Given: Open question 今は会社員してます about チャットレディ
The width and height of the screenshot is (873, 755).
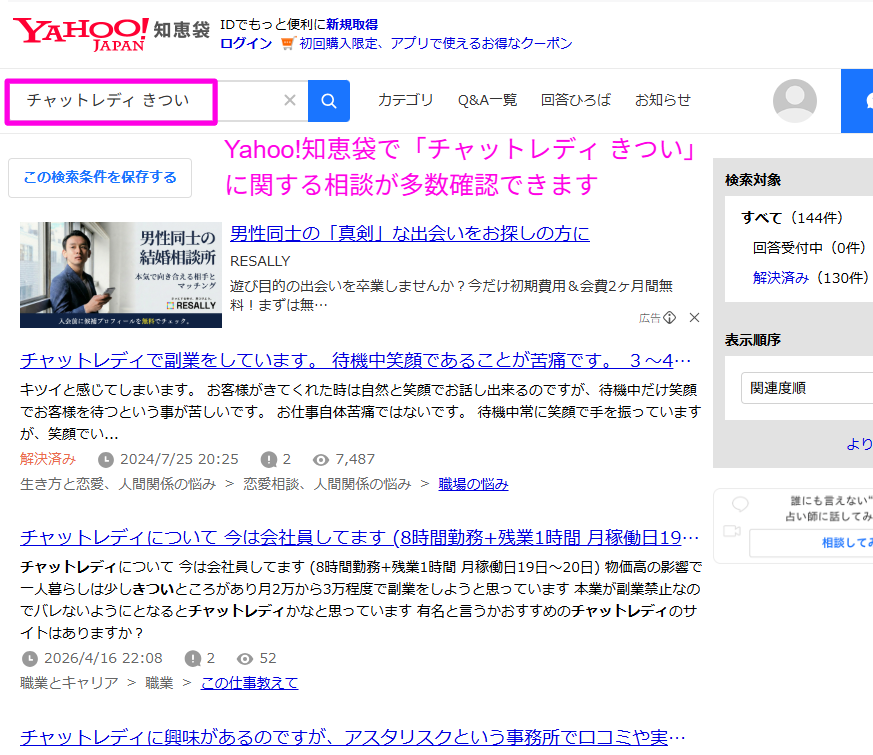Looking at the screenshot, I should (360, 537).
